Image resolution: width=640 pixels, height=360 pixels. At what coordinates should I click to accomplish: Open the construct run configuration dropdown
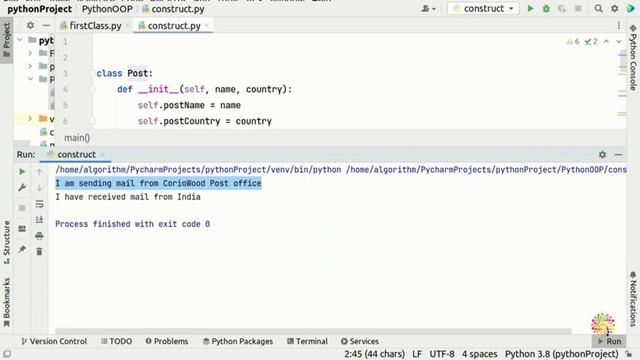[x=483, y=9]
